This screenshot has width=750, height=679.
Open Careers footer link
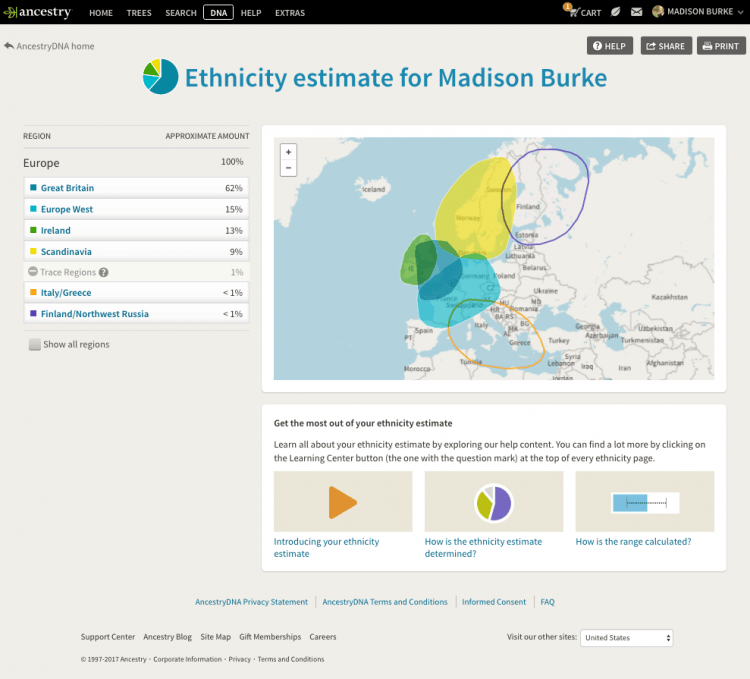[x=322, y=637]
